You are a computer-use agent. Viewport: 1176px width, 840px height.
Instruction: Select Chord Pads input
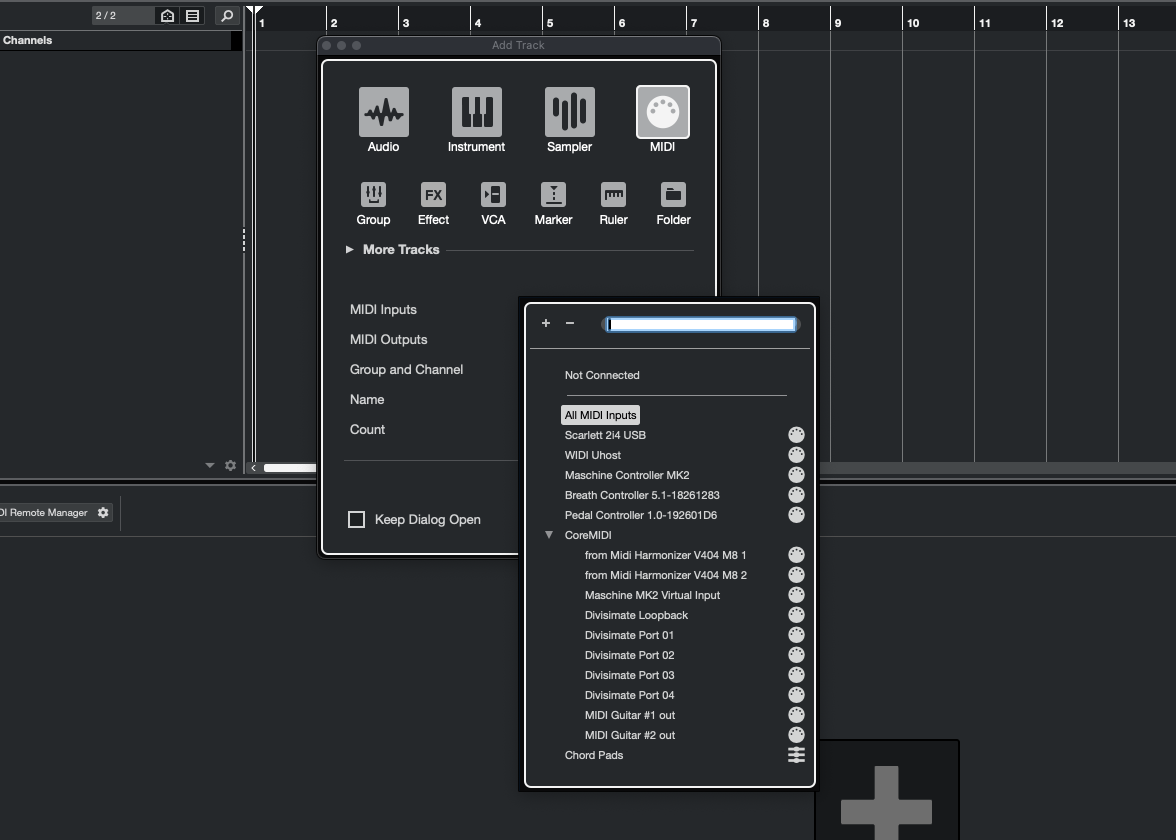(x=594, y=755)
